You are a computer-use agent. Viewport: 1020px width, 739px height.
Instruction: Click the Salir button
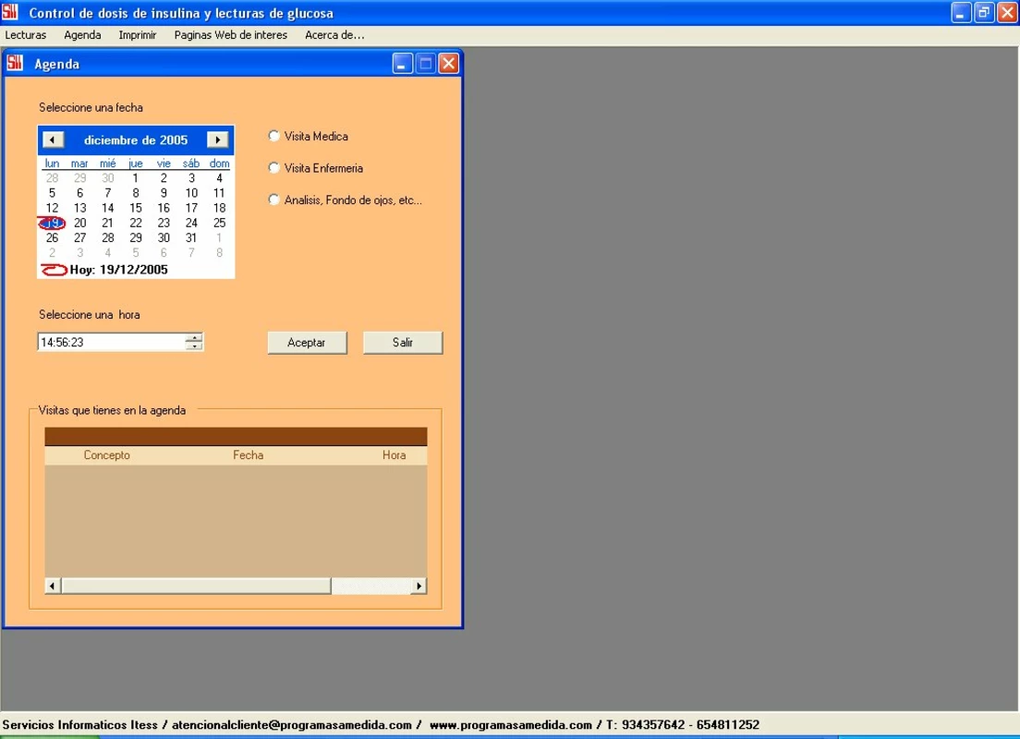(402, 342)
